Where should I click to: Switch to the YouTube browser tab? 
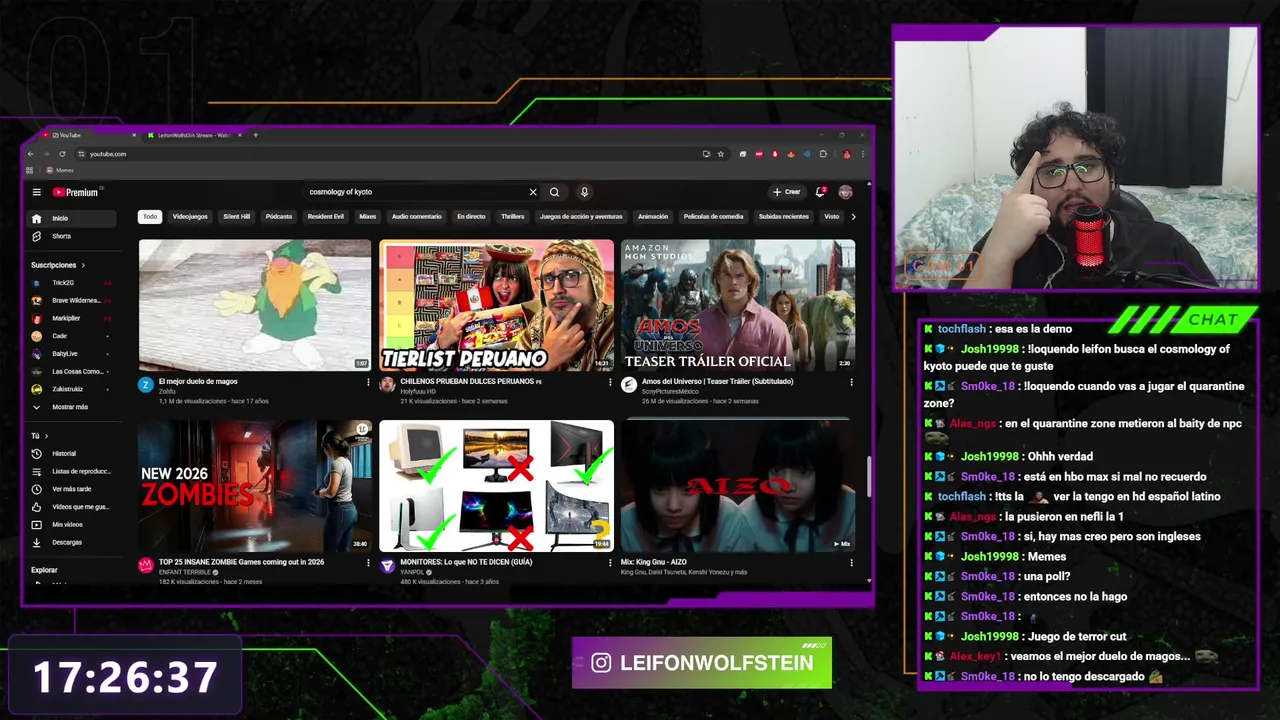(88, 135)
